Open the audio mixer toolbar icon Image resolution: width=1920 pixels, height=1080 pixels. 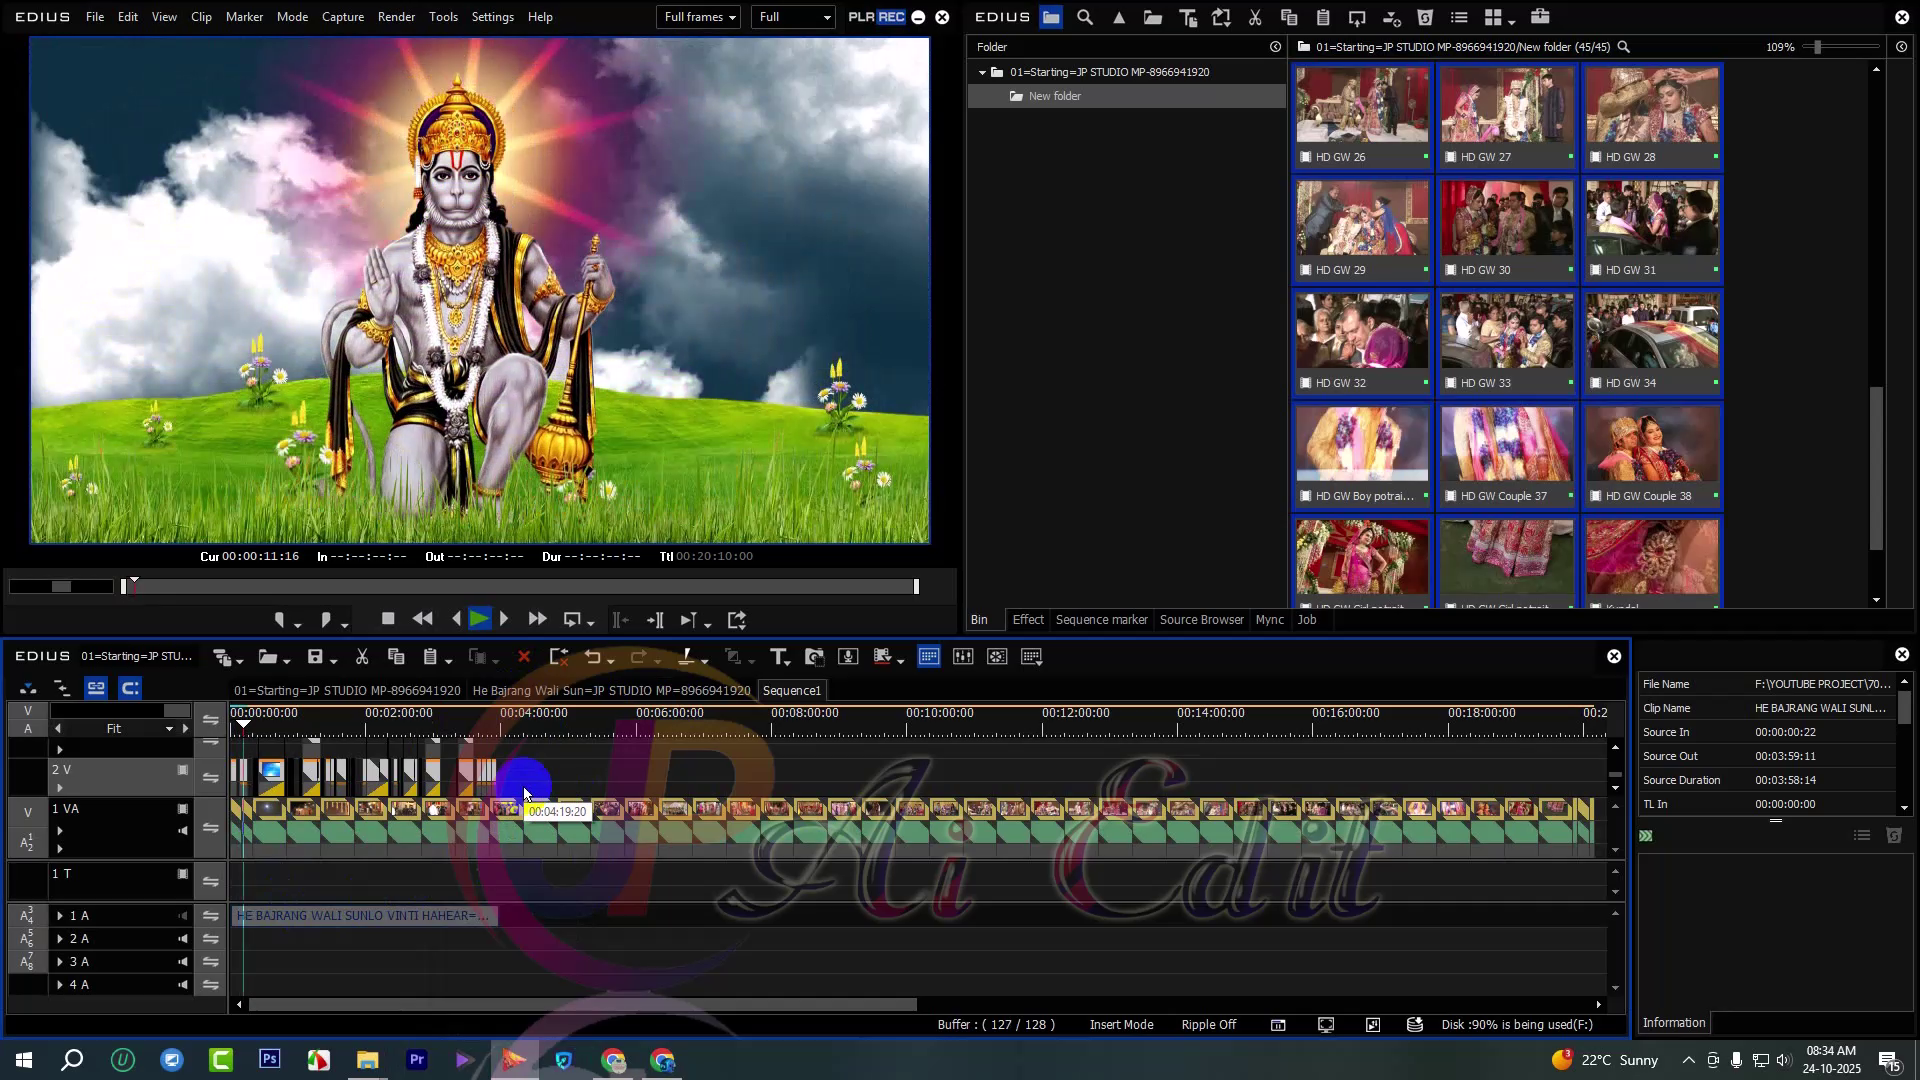[963, 657]
